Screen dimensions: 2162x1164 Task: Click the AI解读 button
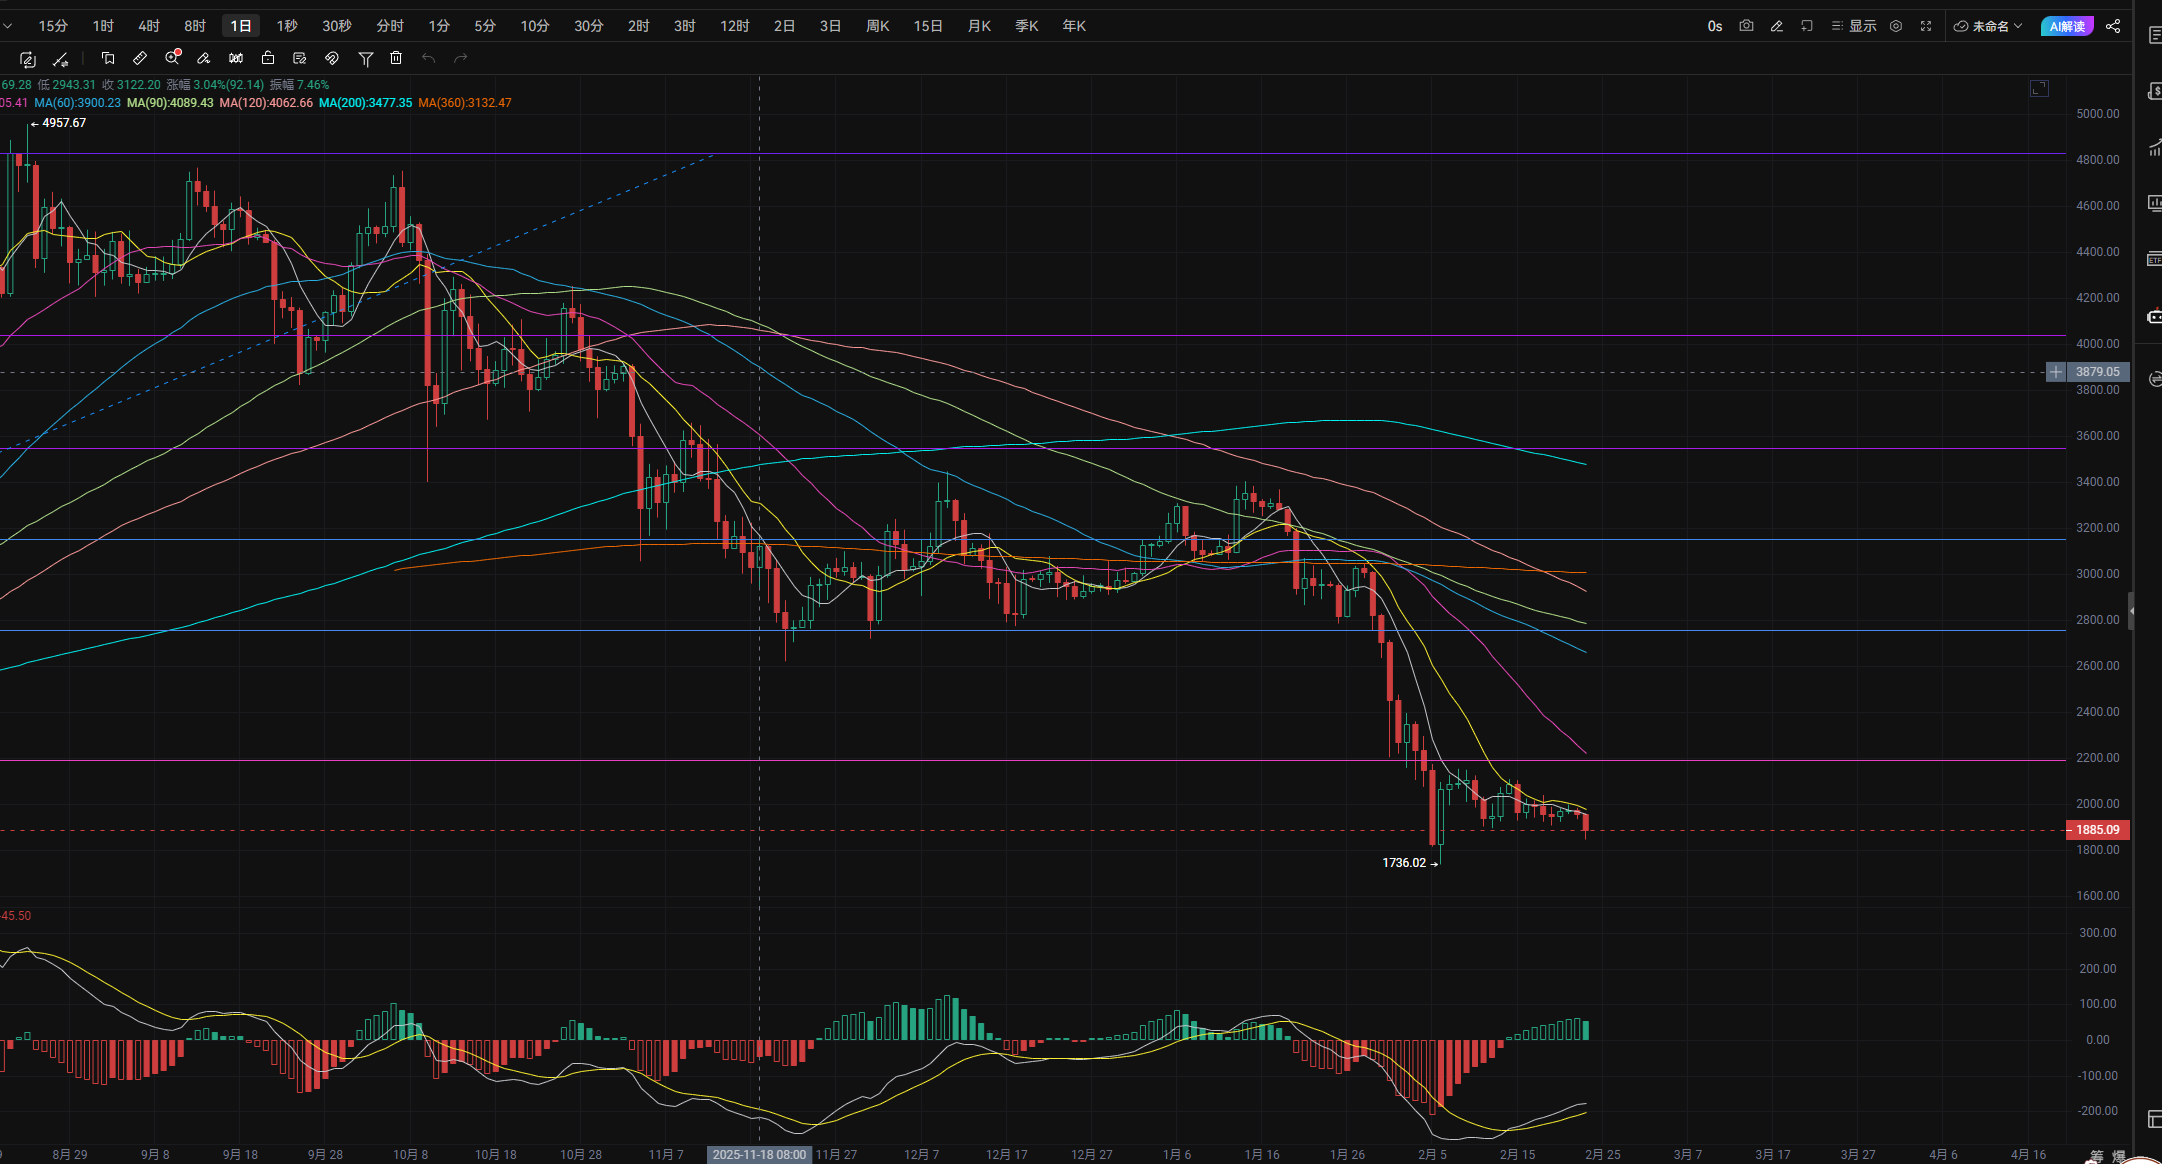(x=2066, y=26)
